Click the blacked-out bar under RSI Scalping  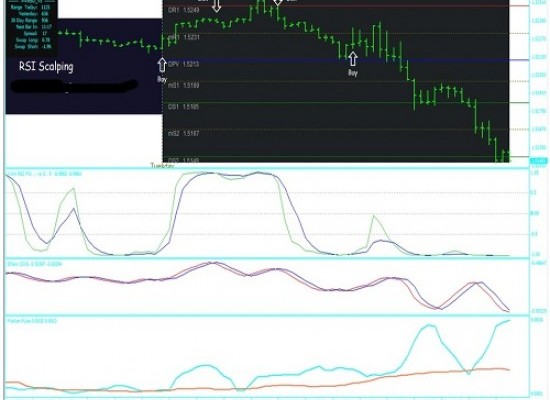coord(74,86)
